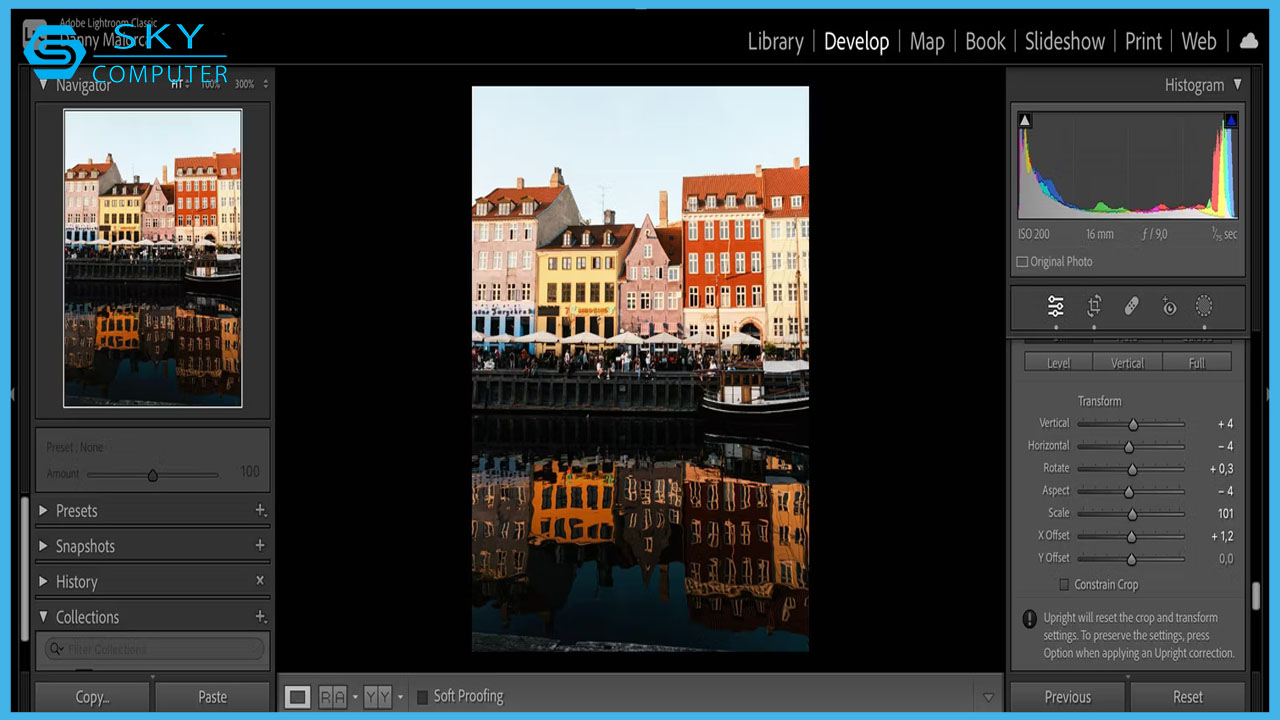
Task: Switch to the Library module
Action: tap(775, 41)
